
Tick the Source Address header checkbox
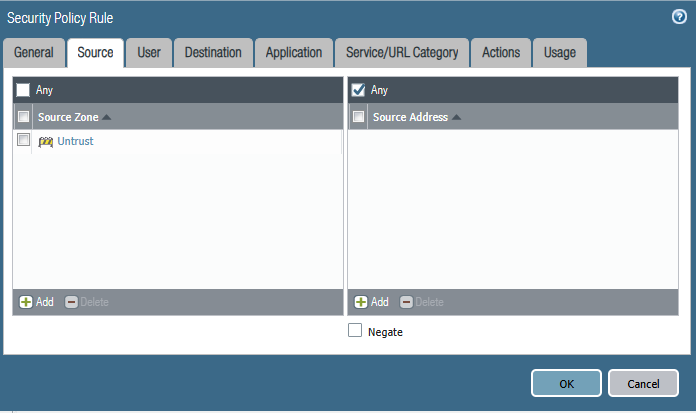coord(359,117)
